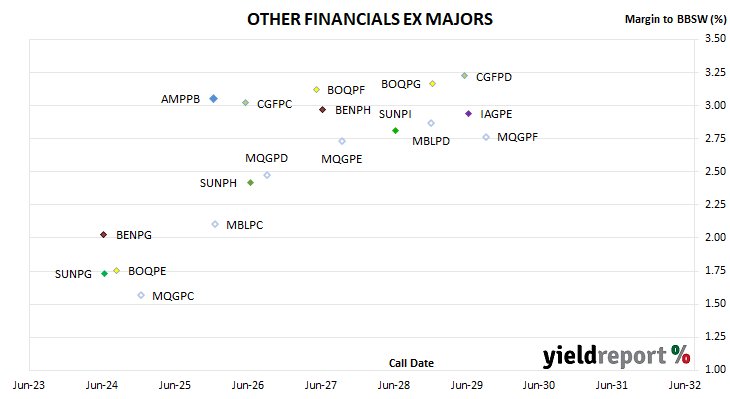Click the yieldreport logo
Viewport: 730px width, 399px height.
616,356
